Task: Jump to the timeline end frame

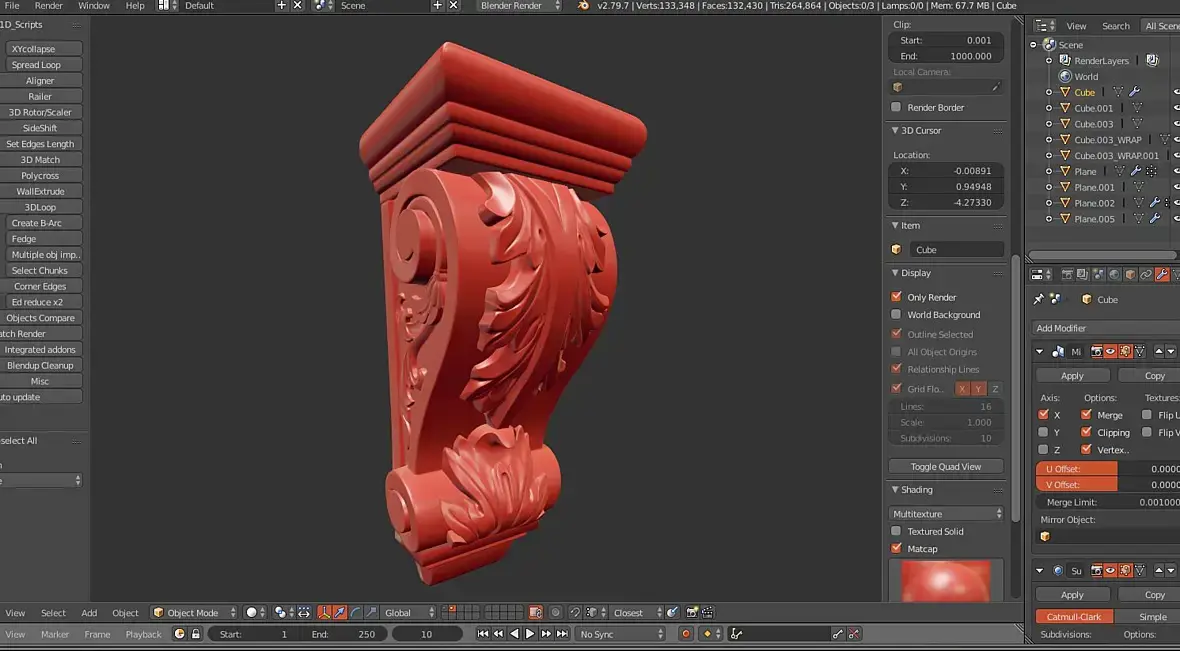Action: (x=562, y=634)
